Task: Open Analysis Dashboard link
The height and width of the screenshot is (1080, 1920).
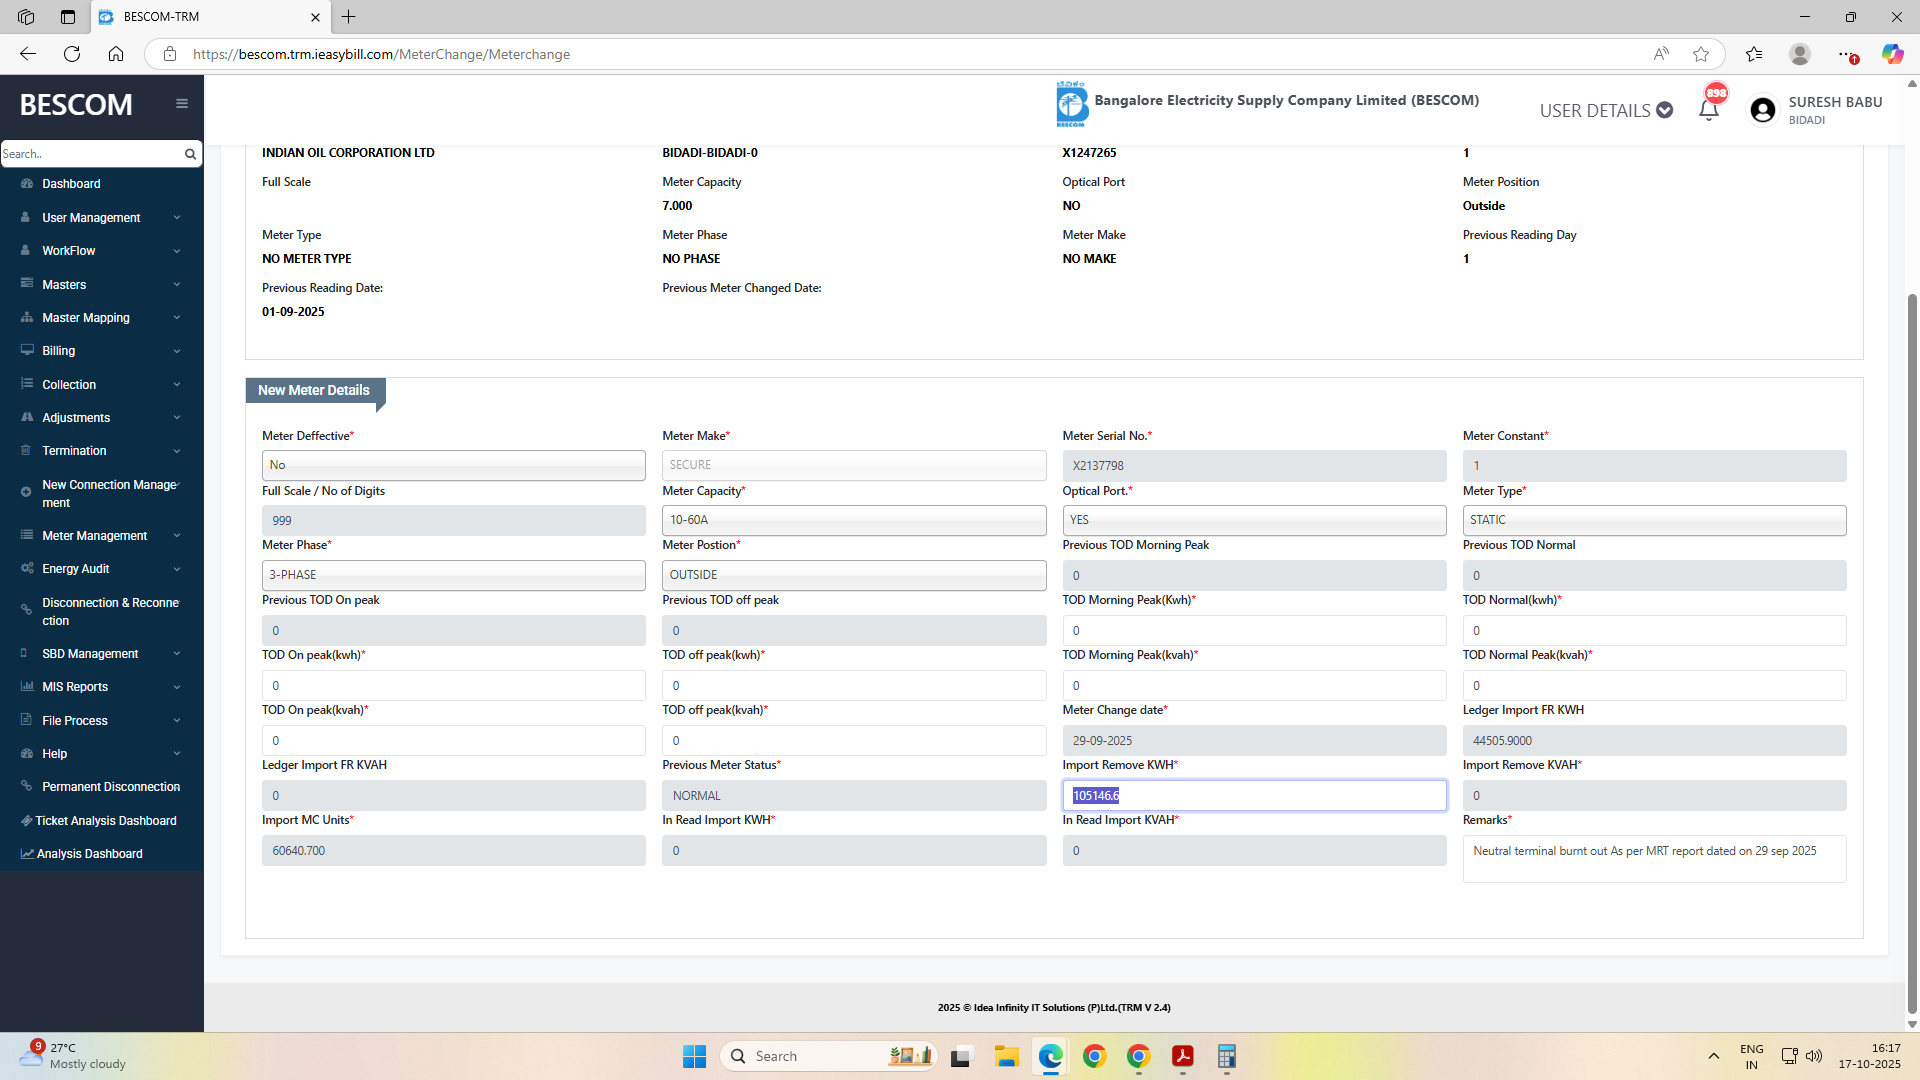Action: (89, 854)
